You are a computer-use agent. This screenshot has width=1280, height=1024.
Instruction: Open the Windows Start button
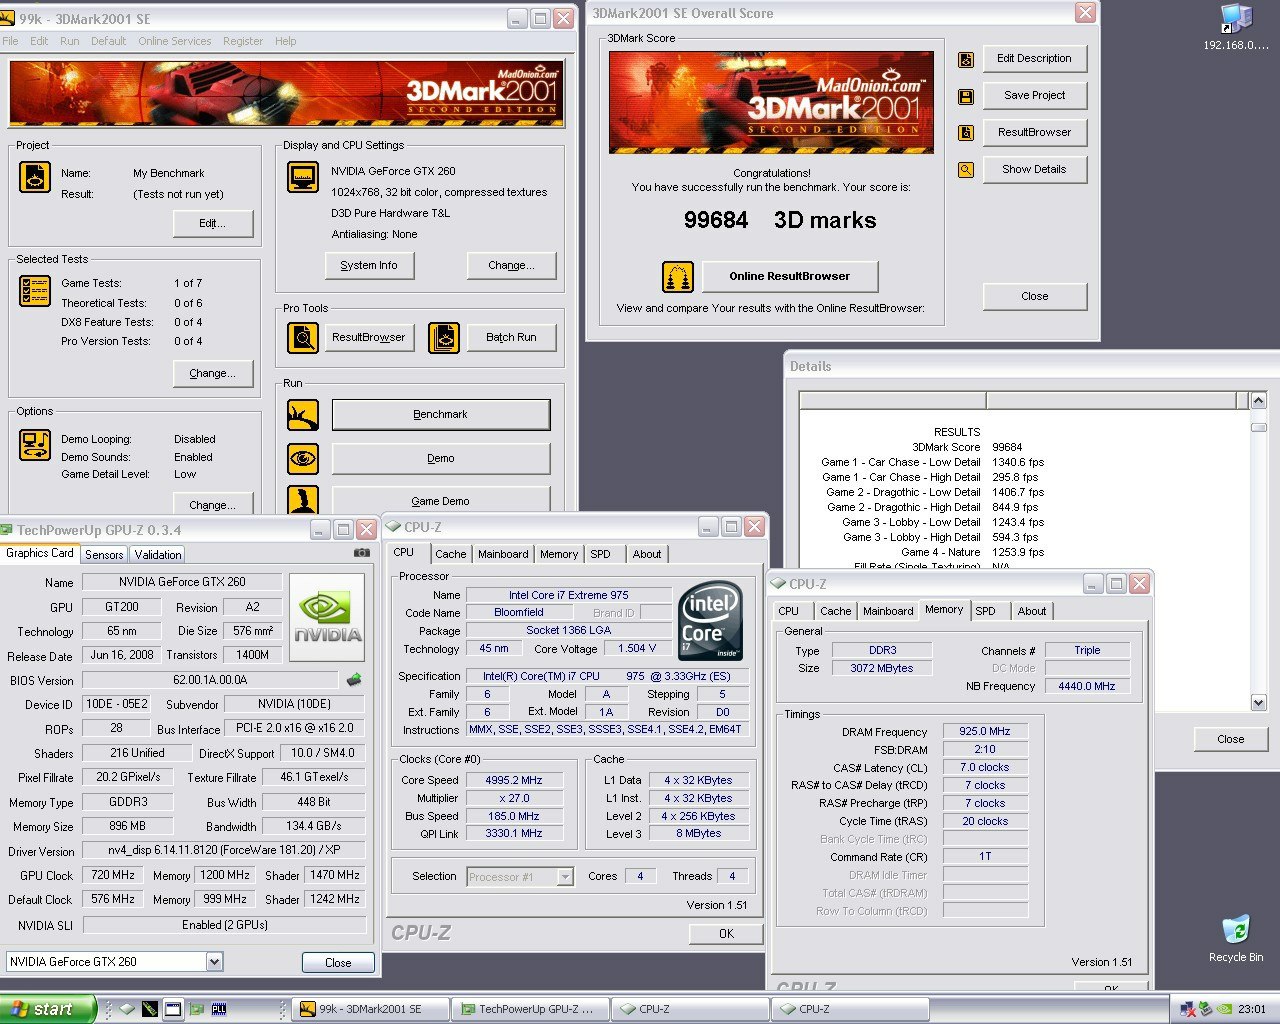point(48,1009)
